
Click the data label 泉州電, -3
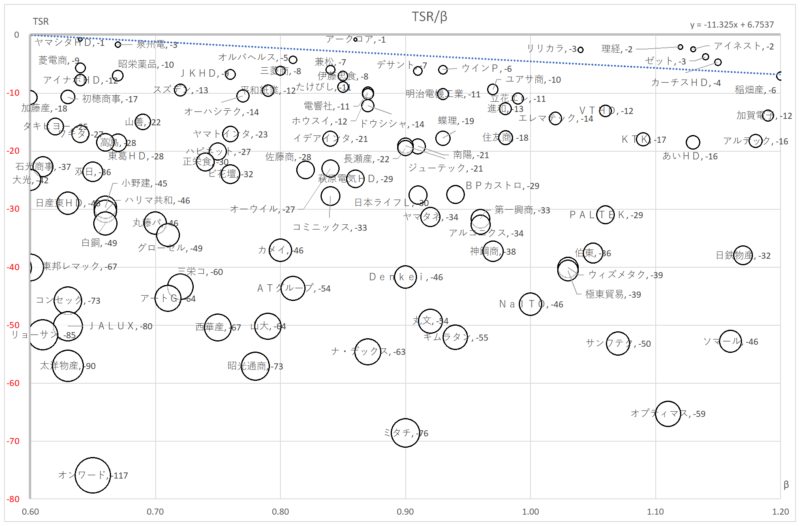tap(157, 44)
